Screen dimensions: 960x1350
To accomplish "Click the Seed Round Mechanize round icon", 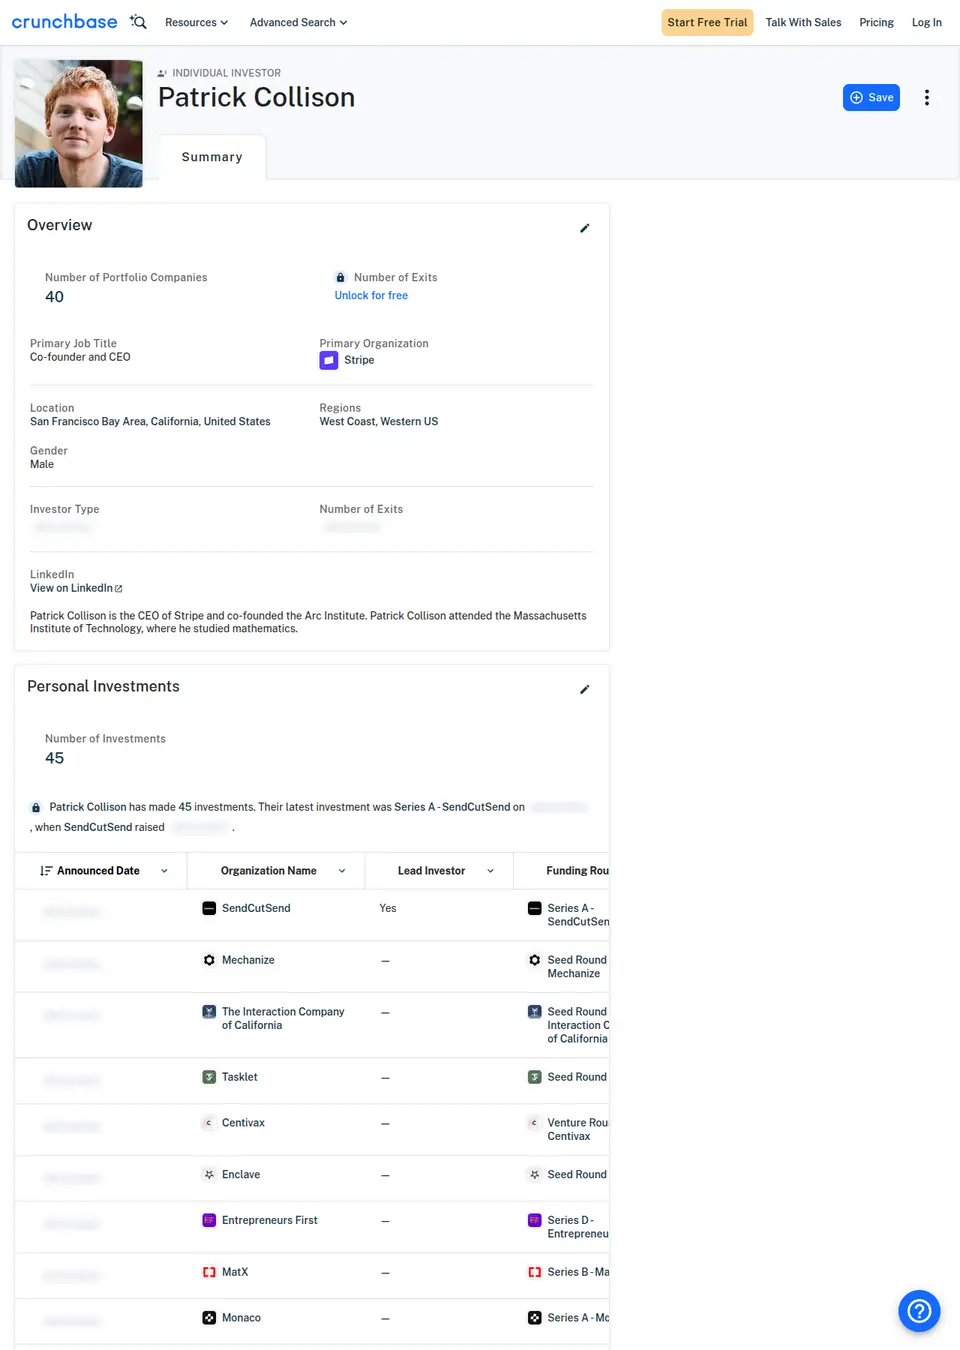I will 535,960.
